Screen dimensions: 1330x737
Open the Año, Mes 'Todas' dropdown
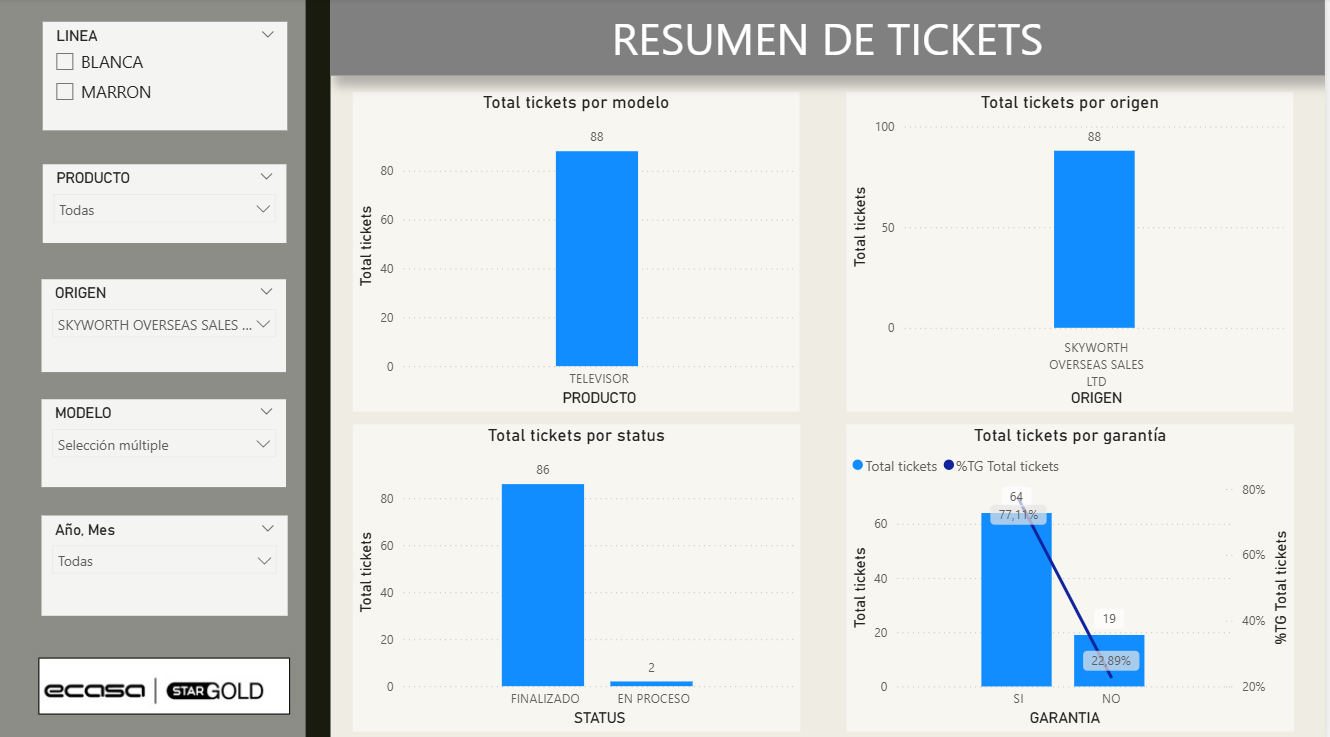pyautogui.click(x=164, y=561)
